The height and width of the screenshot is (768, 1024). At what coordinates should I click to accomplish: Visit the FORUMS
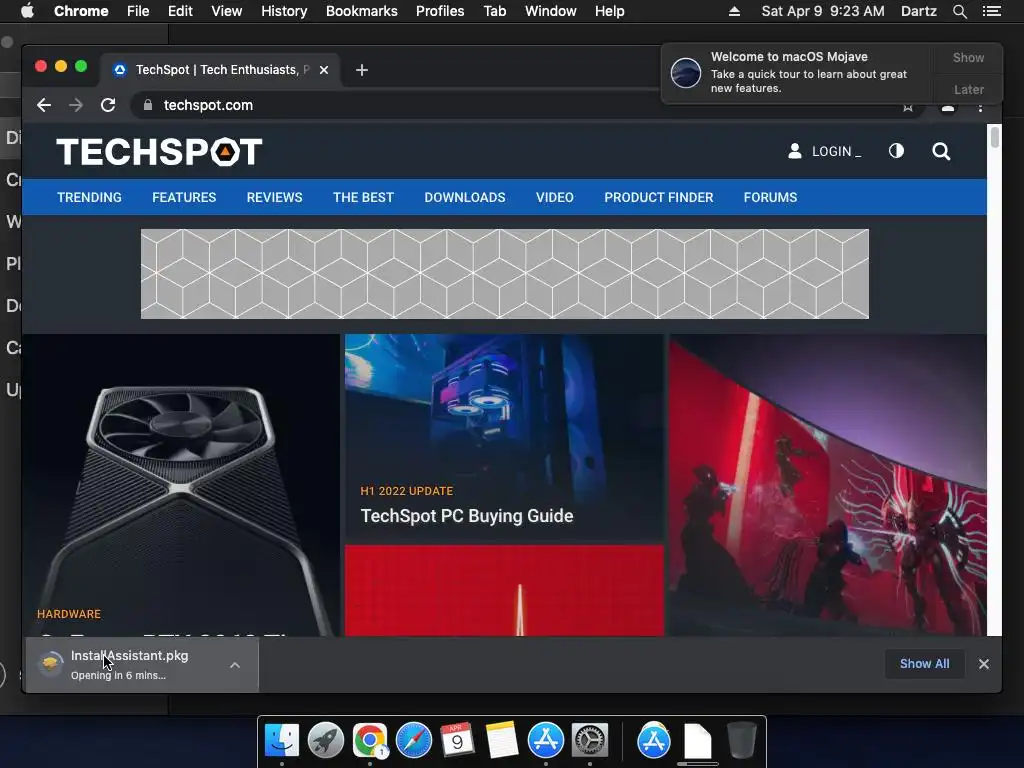[x=770, y=197]
